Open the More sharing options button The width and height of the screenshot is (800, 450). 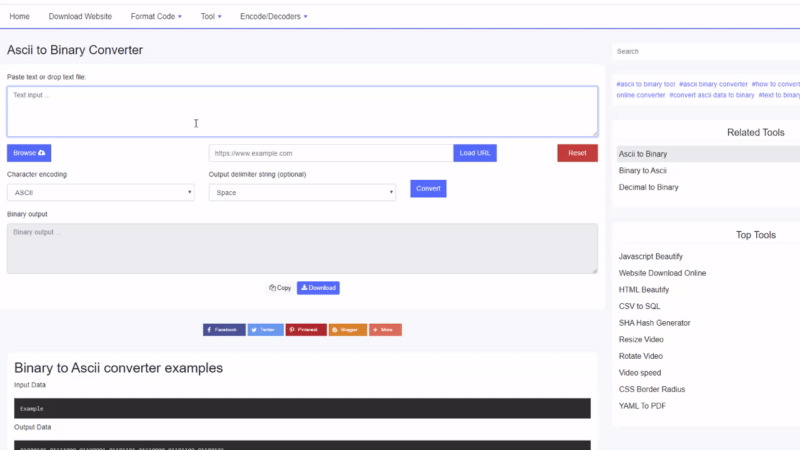[385, 329]
